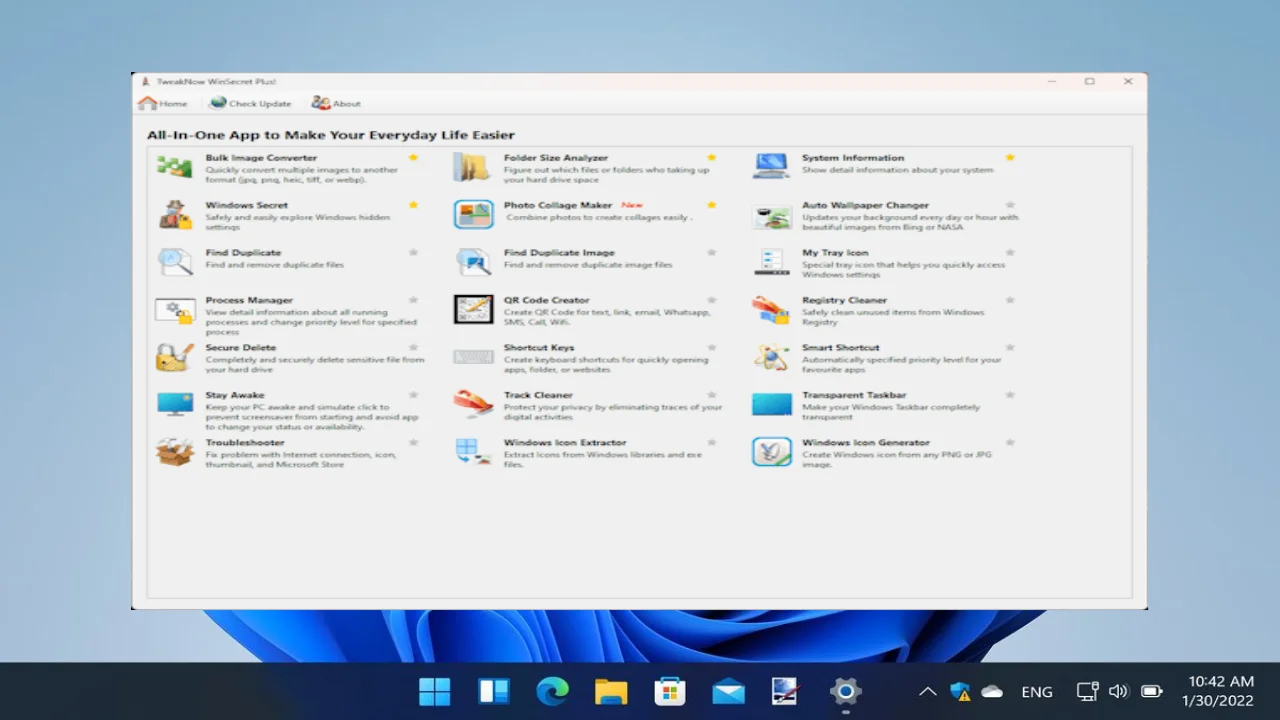The height and width of the screenshot is (720, 1280).
Task: Favorite Process Manager with its star
Action: pyautogui.click(x=413, y=300)
